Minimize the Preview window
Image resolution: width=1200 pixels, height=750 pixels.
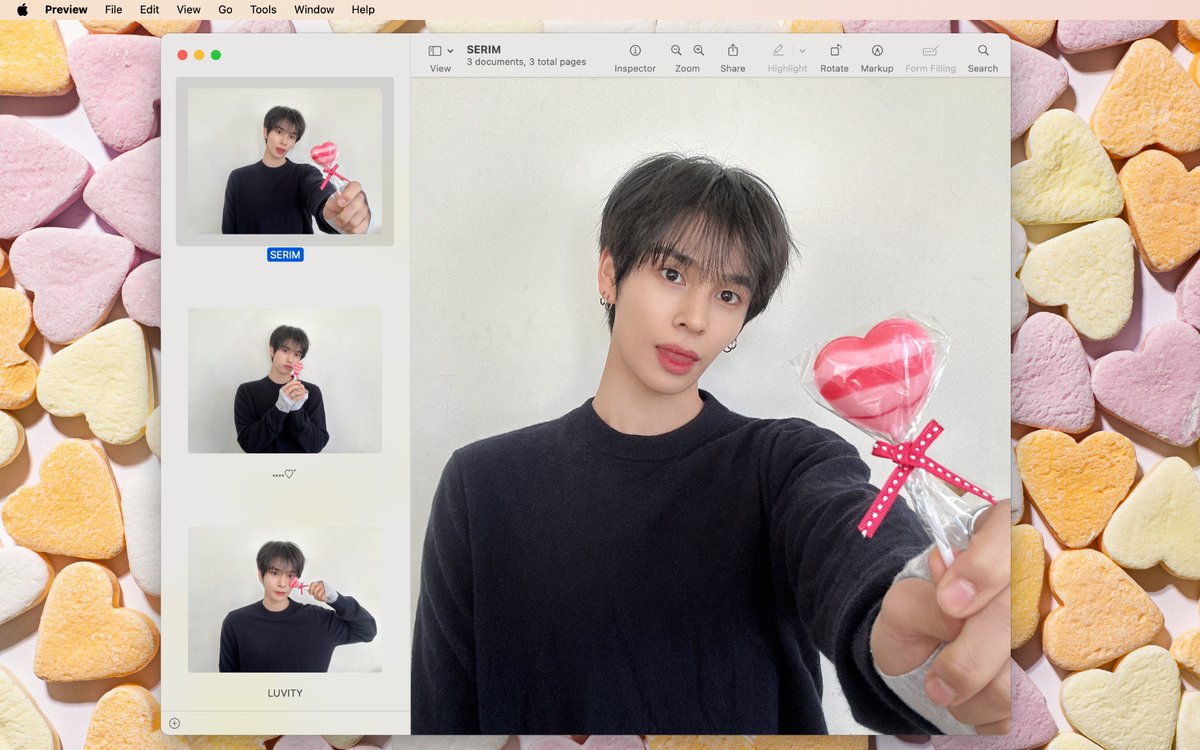tap(199, 55)
